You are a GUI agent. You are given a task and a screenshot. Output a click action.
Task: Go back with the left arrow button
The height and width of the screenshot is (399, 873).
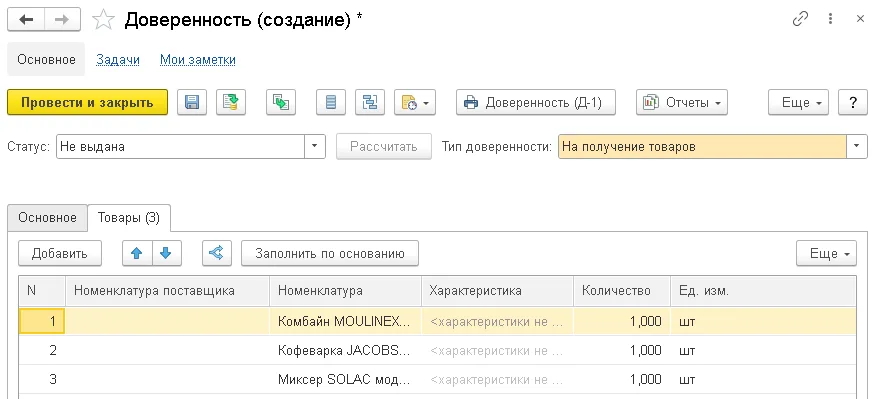click(26, 20)
